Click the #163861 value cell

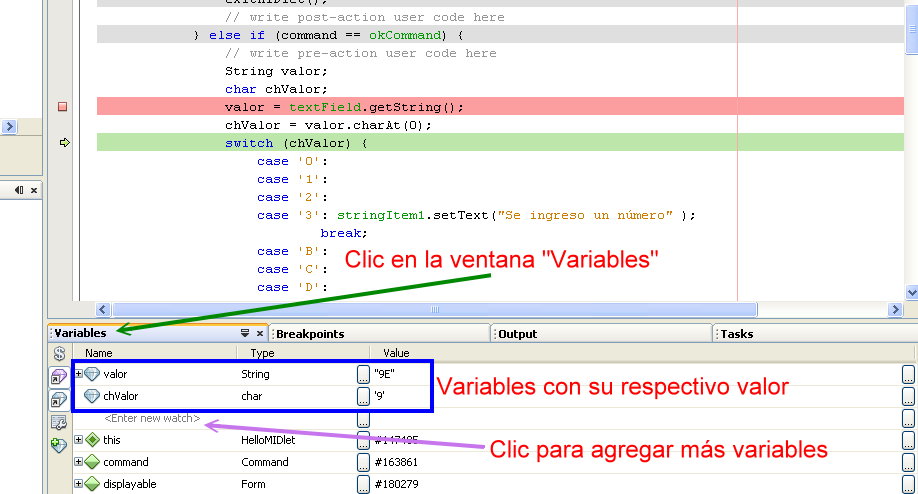coord(396,462)
